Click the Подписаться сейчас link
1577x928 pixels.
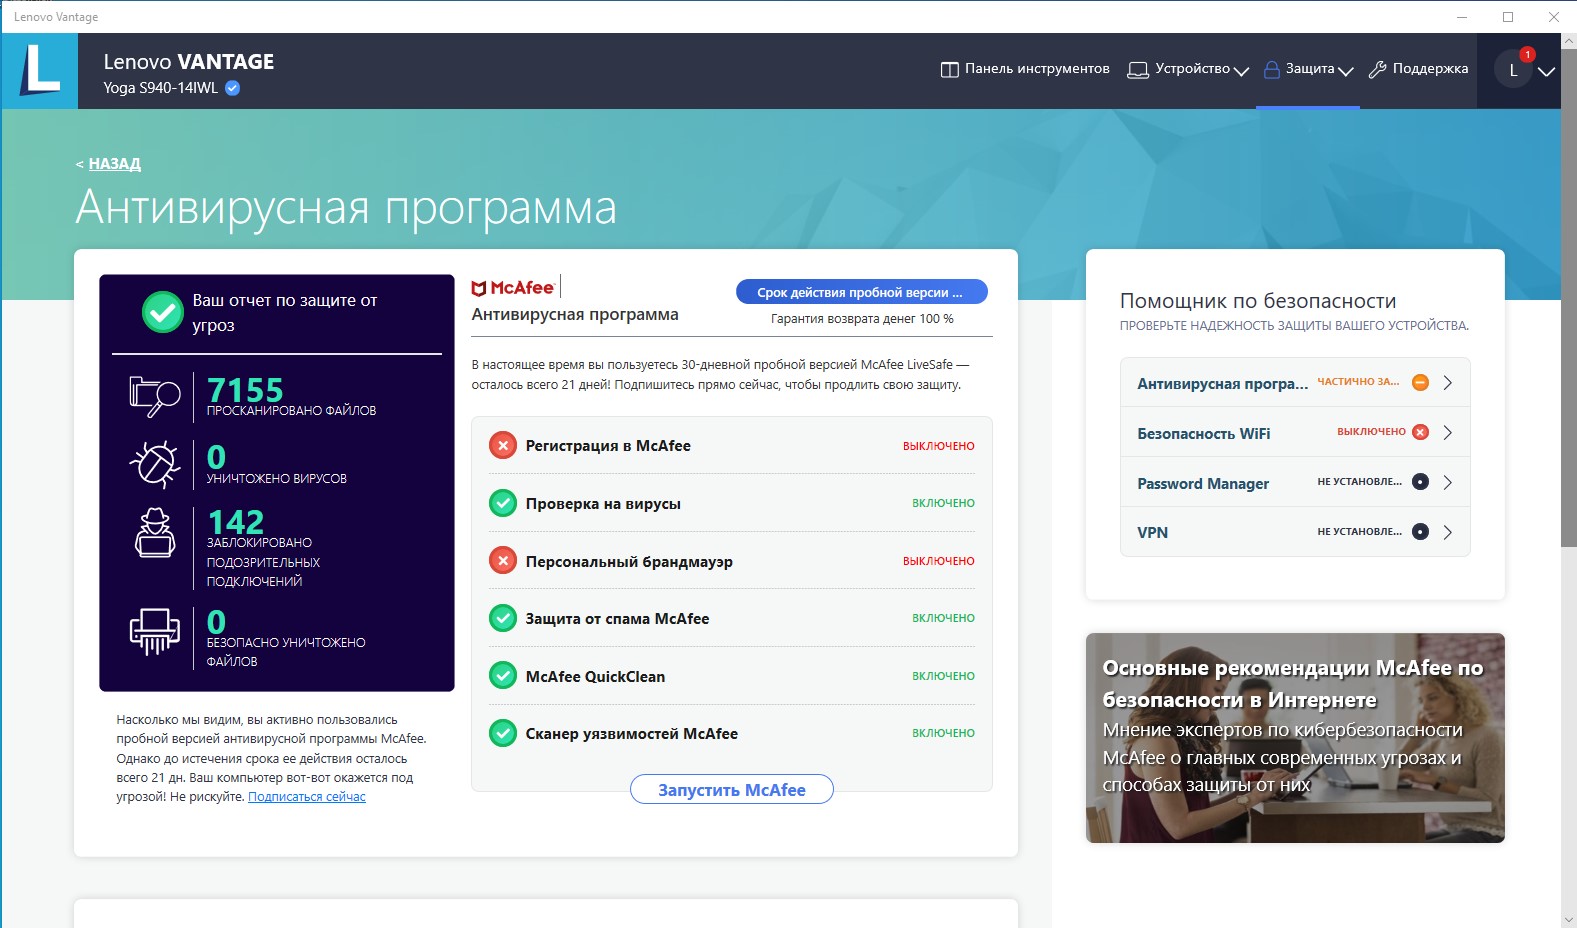point(306,797)
